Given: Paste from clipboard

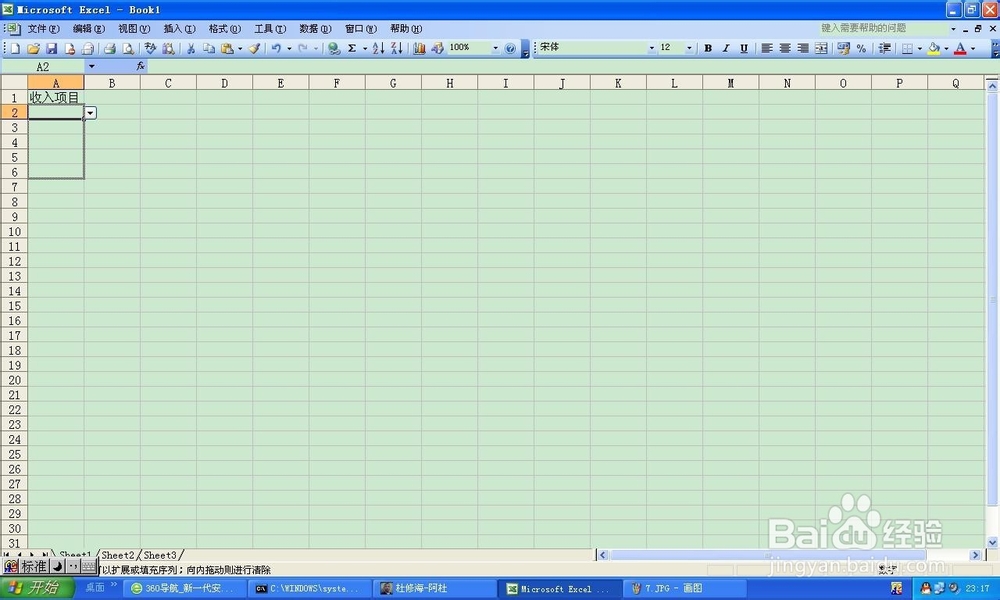Looking at the screenshot, I should (227, 48).
